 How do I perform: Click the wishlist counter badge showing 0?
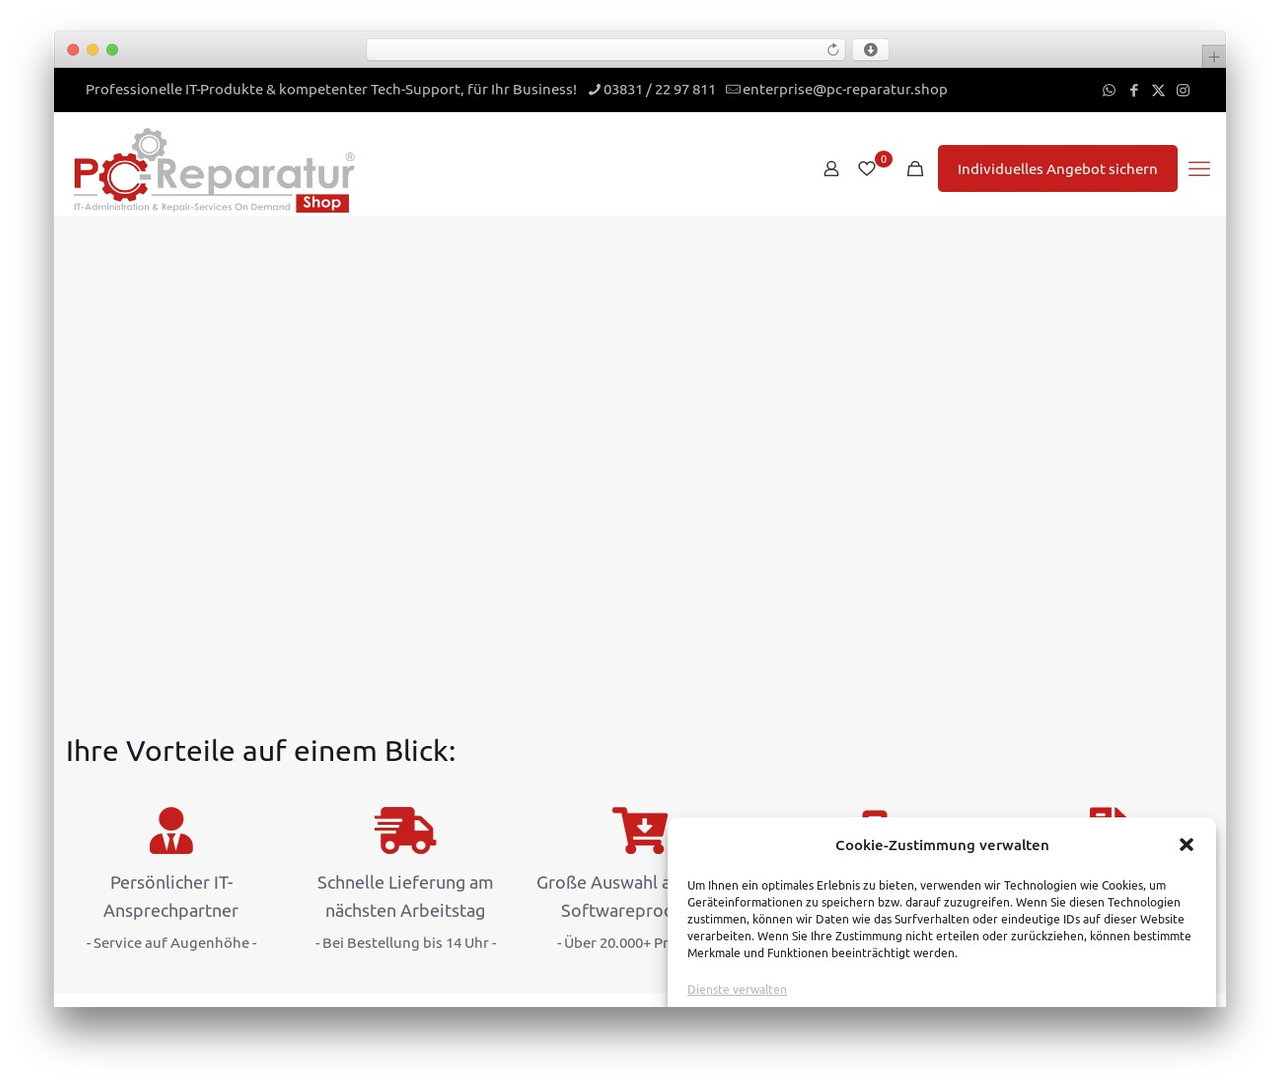tap(883, 159)
